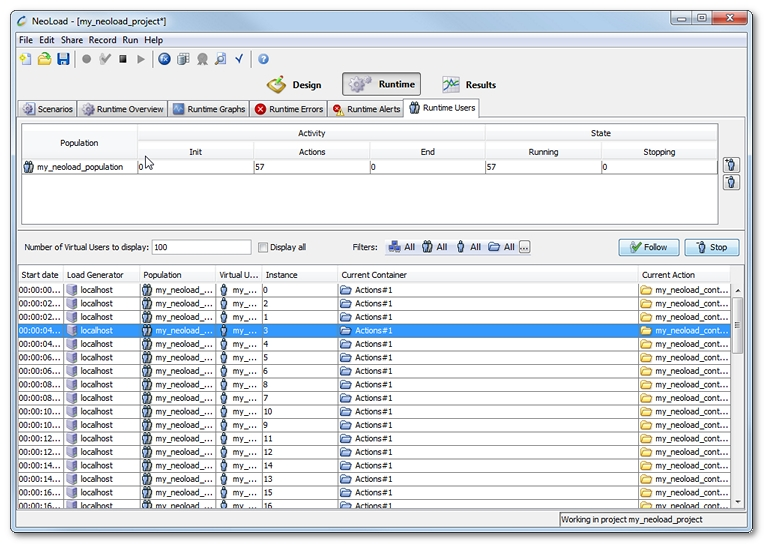
Task: Click the Number of Virtual Users field
Action: pyautogui.click(x=201, y=247)
